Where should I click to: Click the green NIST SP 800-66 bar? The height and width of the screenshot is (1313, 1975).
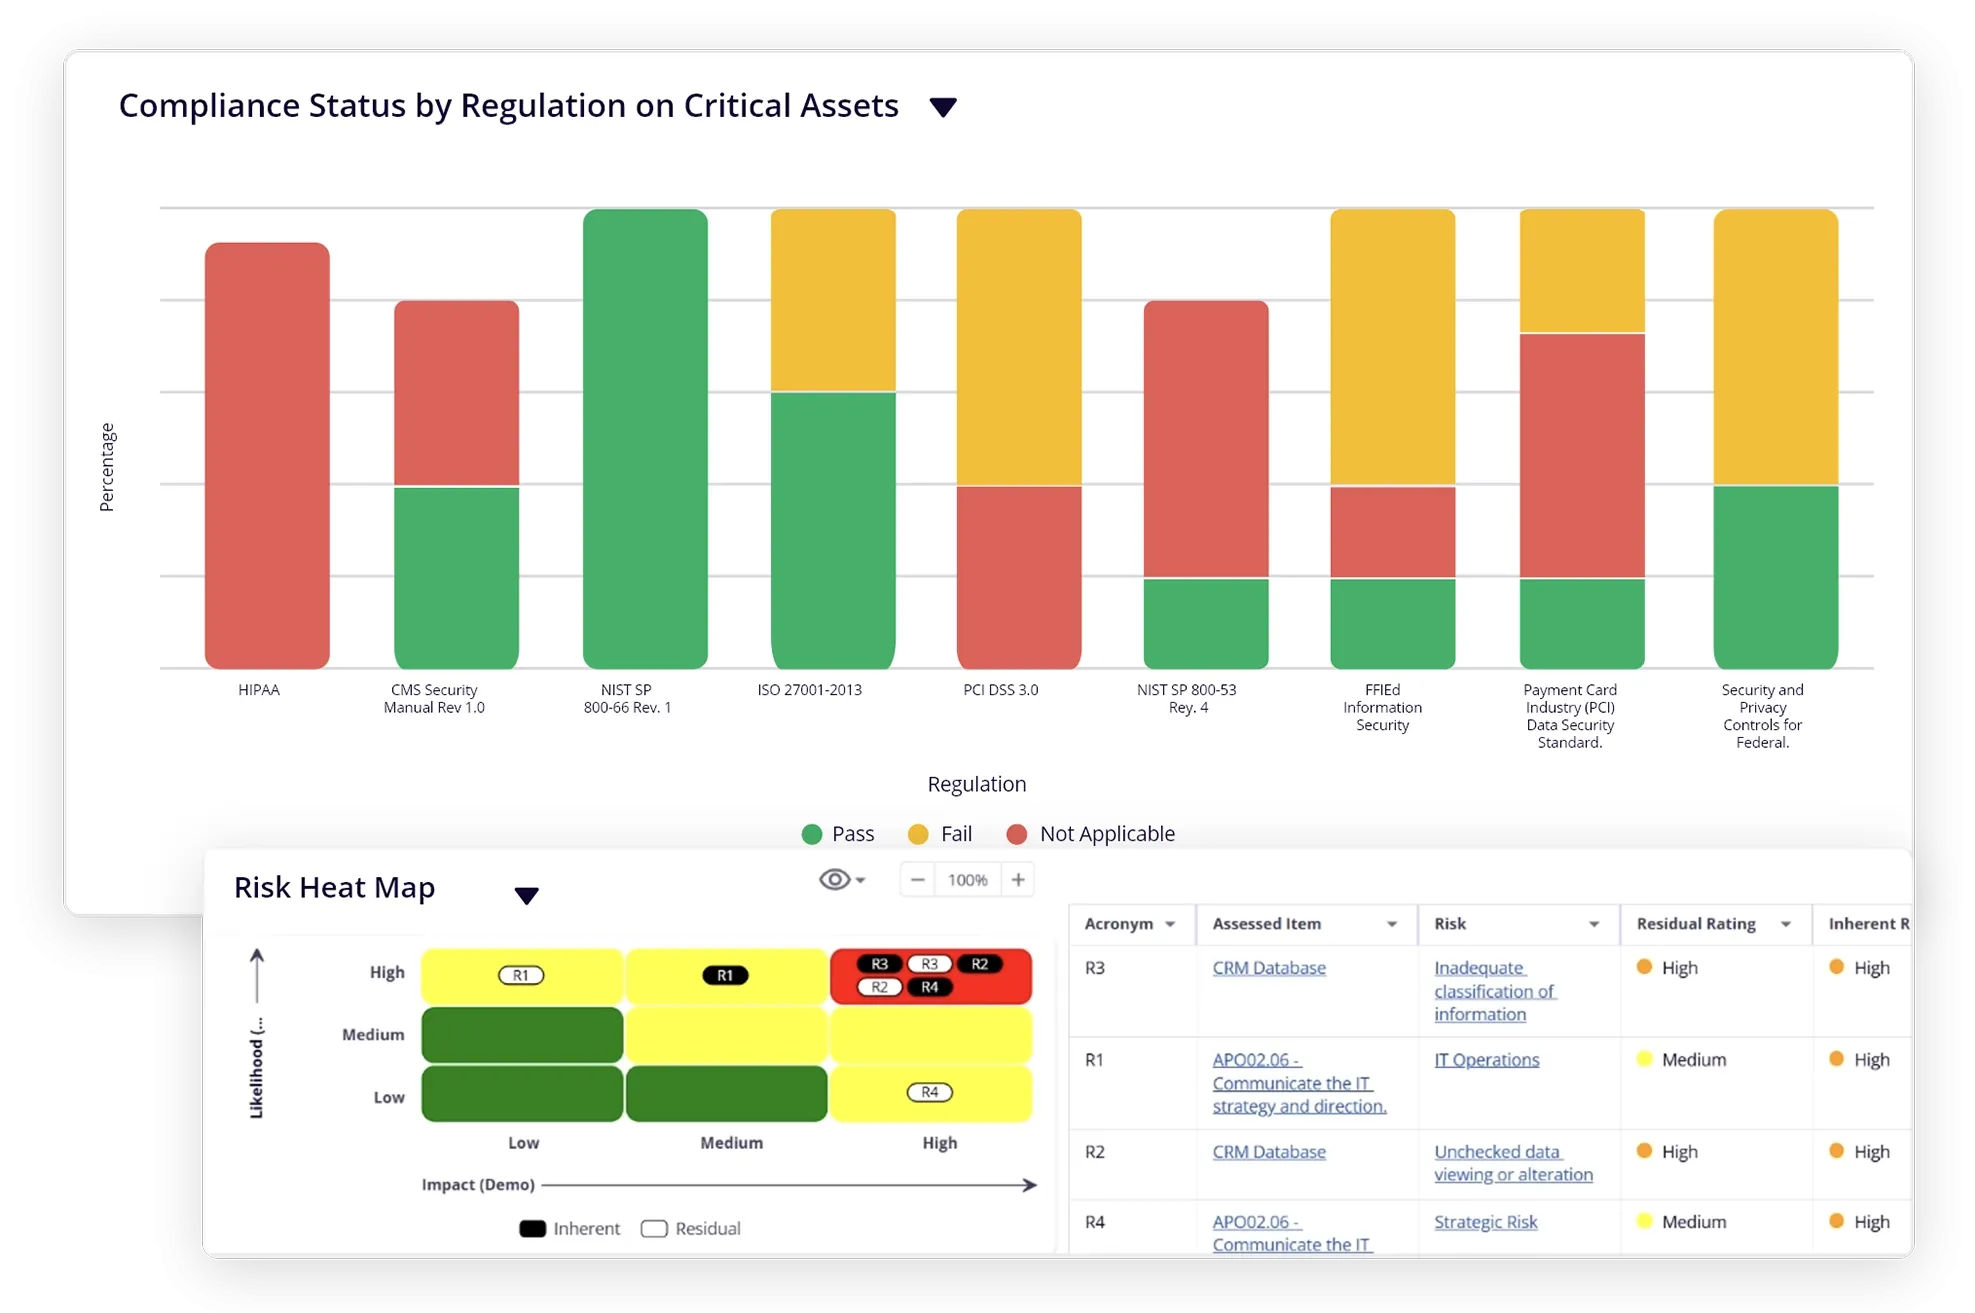(x=645, y=438)
